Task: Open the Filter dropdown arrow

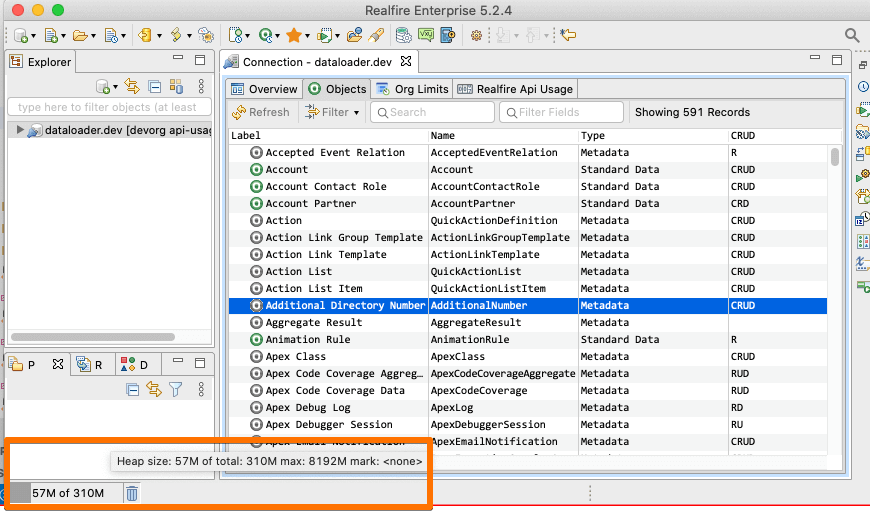Action: click(356, 113)
